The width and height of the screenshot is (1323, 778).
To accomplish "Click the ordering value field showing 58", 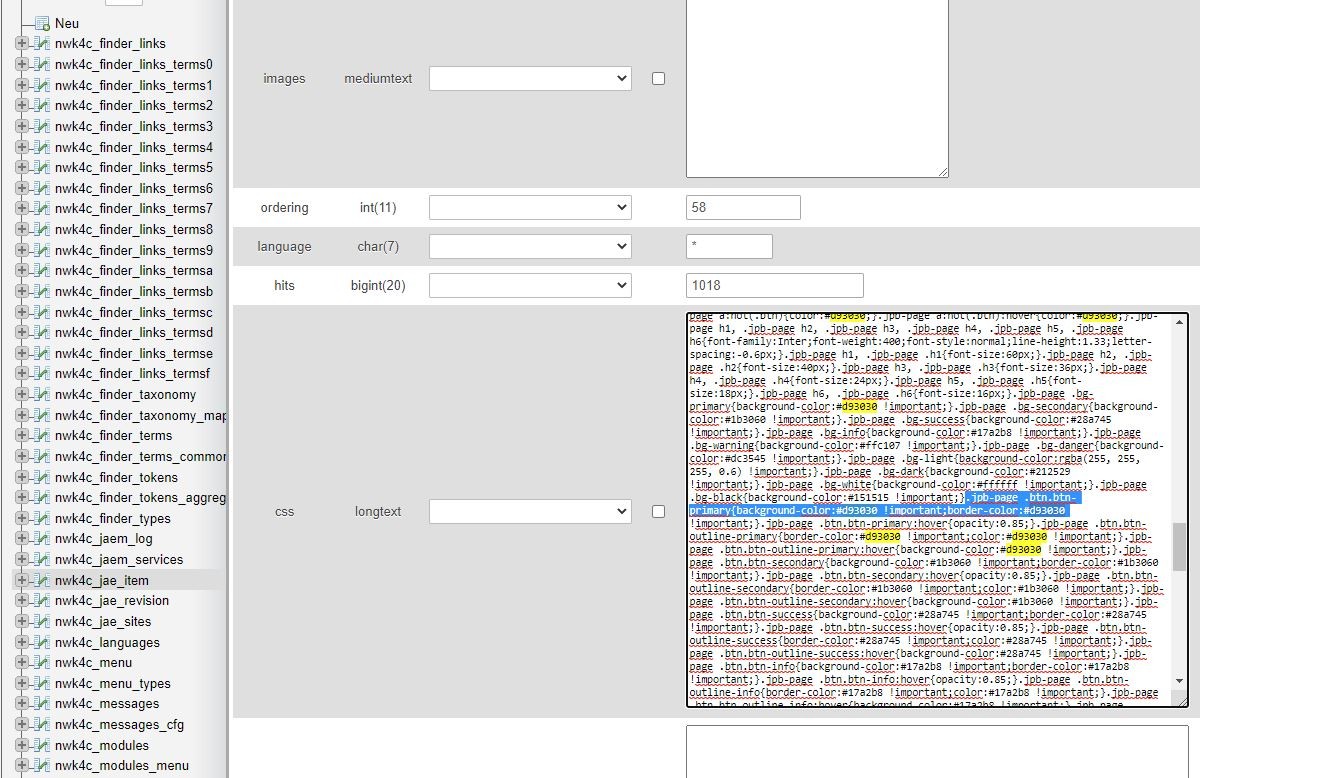I will (743, 207).
